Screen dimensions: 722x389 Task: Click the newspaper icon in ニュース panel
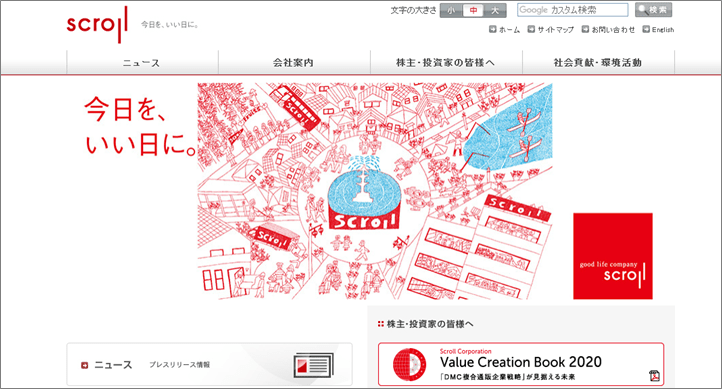(x=314, y=366)
